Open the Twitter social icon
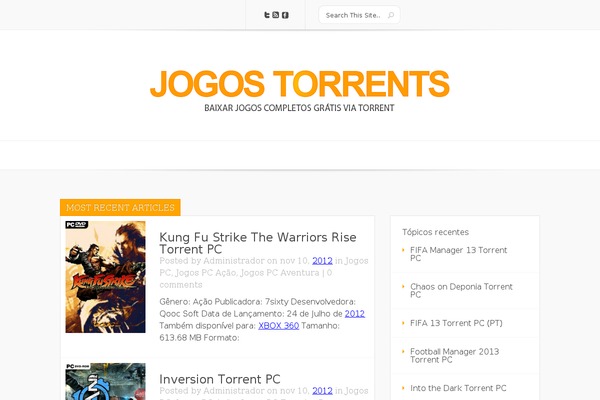600x400 pixels. [x=267, y=15]
